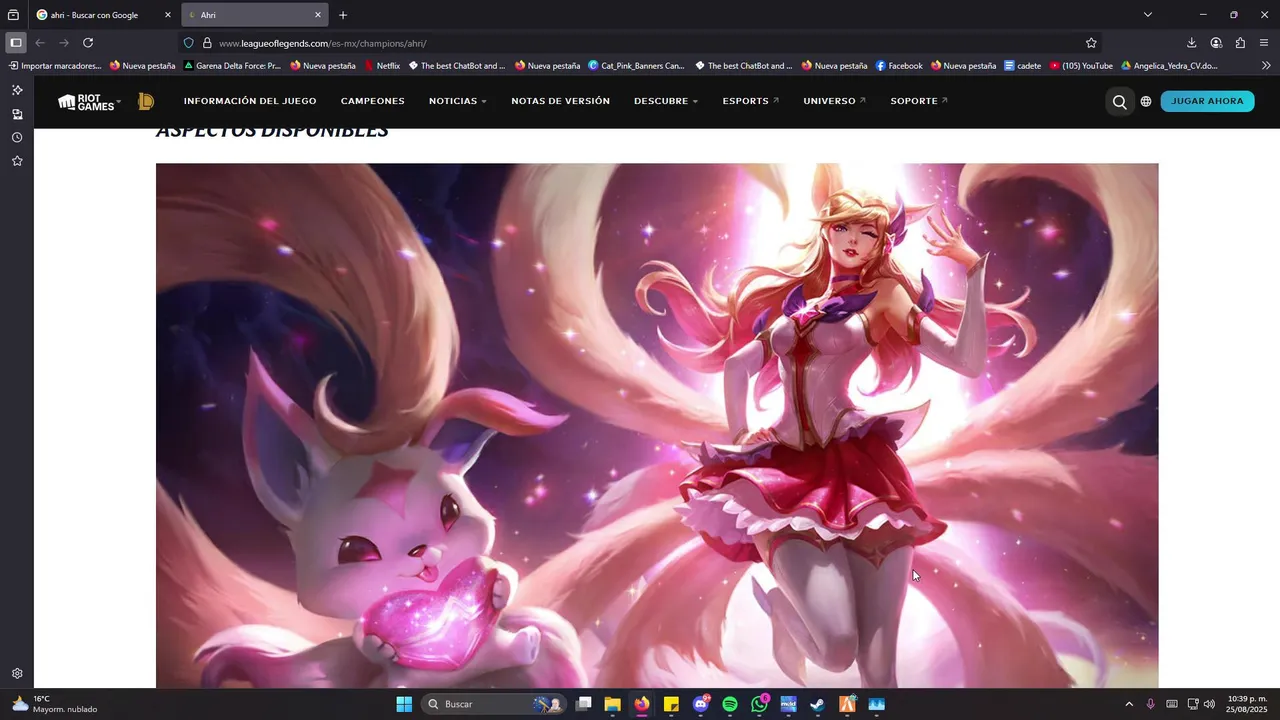Screen dimensions: 1280x720
Task: Open the cadete bookmark
Action: tap(1023, 66)
